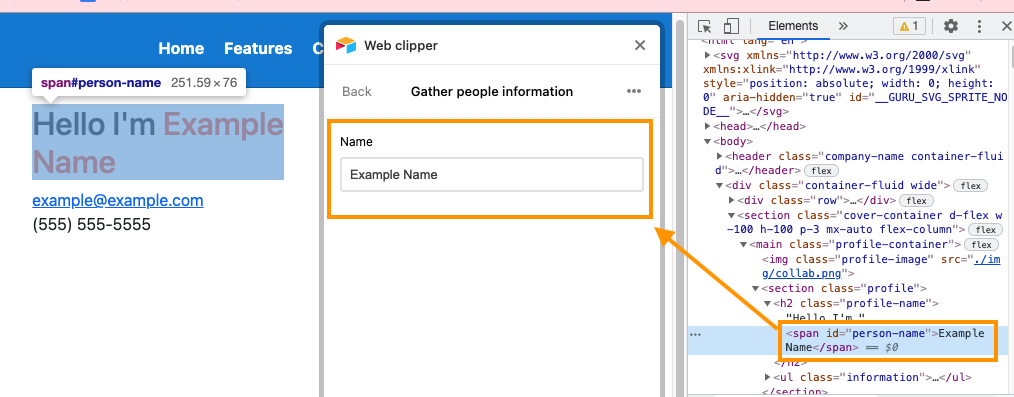Open DevTools settings gear
Screen dimensions: 1014x397
click(x=951, y=27)
